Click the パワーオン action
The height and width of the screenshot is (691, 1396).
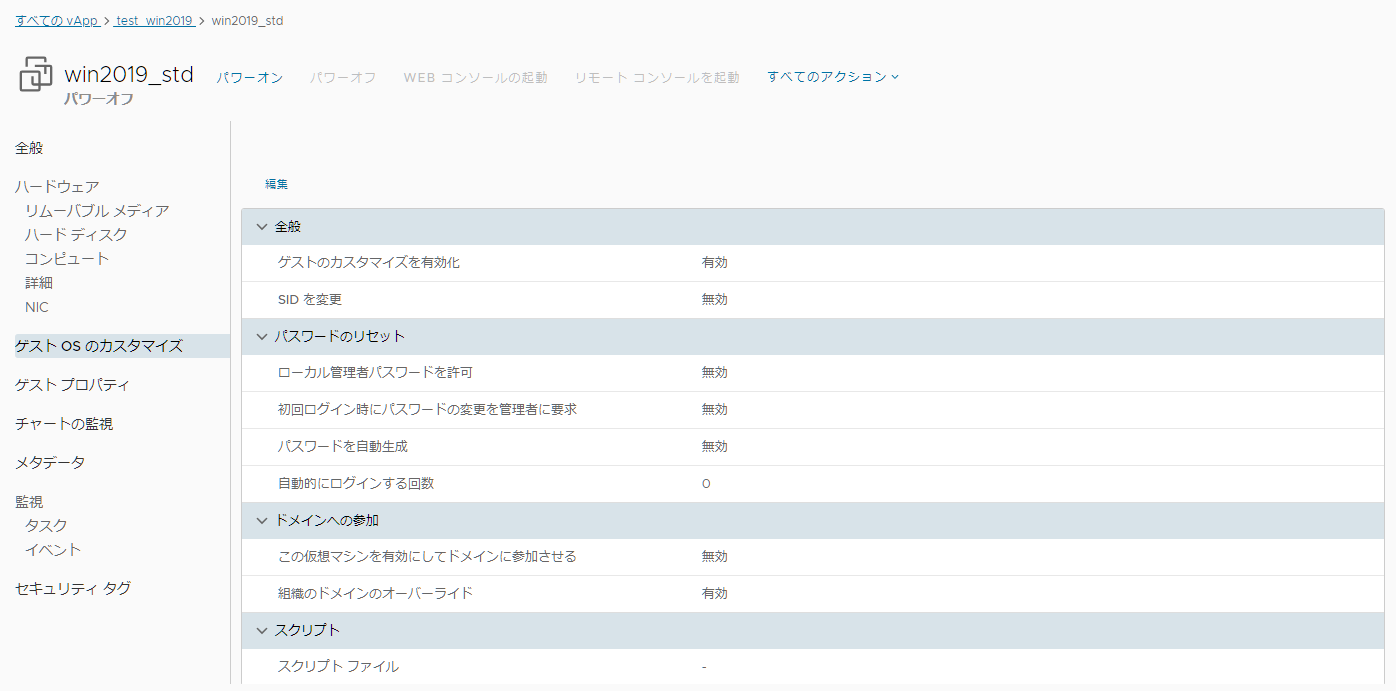pyautogui.click(x=250, y=77)
